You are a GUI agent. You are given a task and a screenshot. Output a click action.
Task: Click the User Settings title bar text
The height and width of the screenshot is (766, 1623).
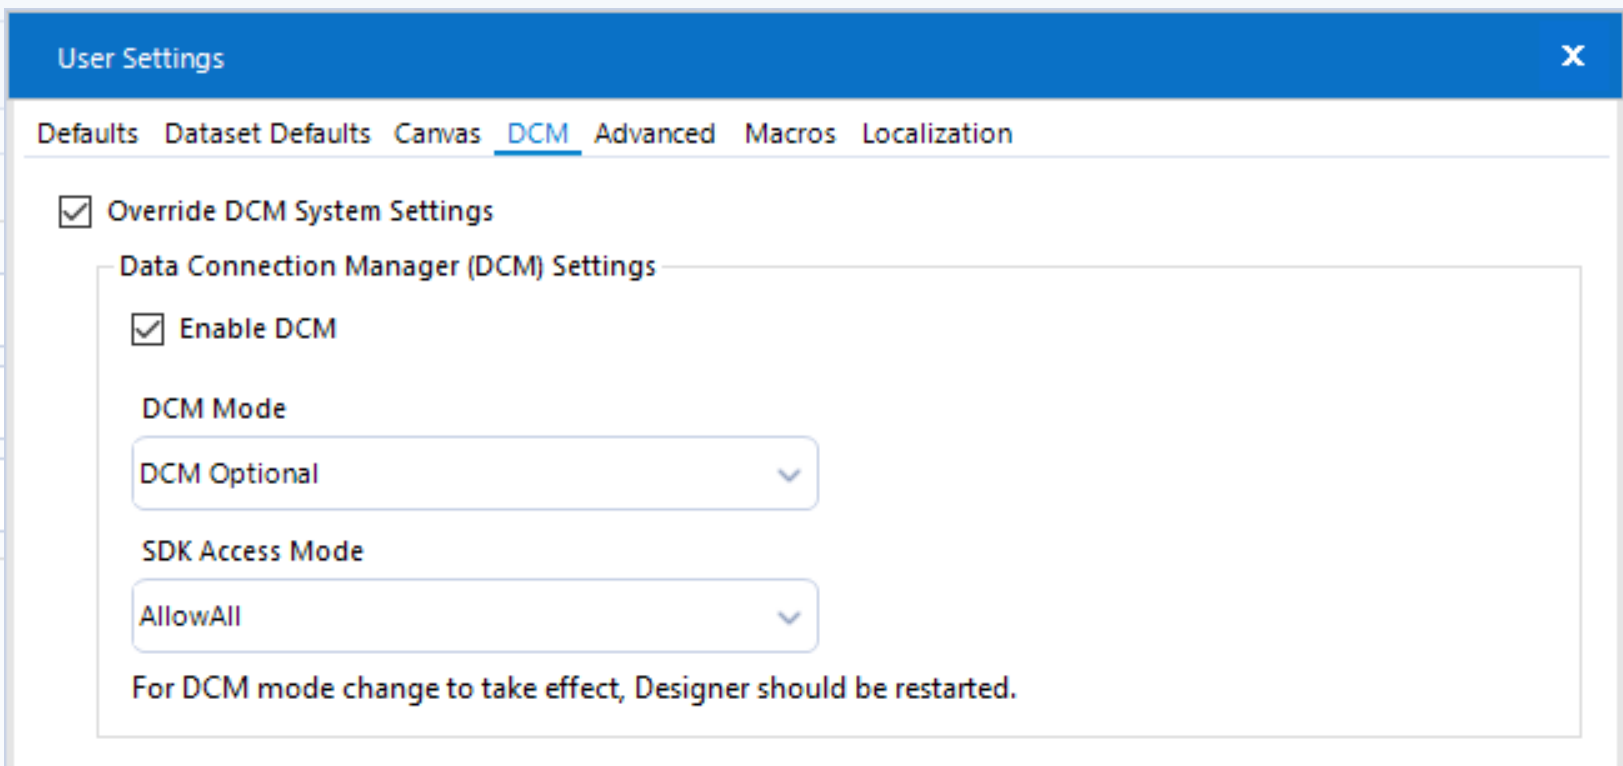[x=141, y=58]
